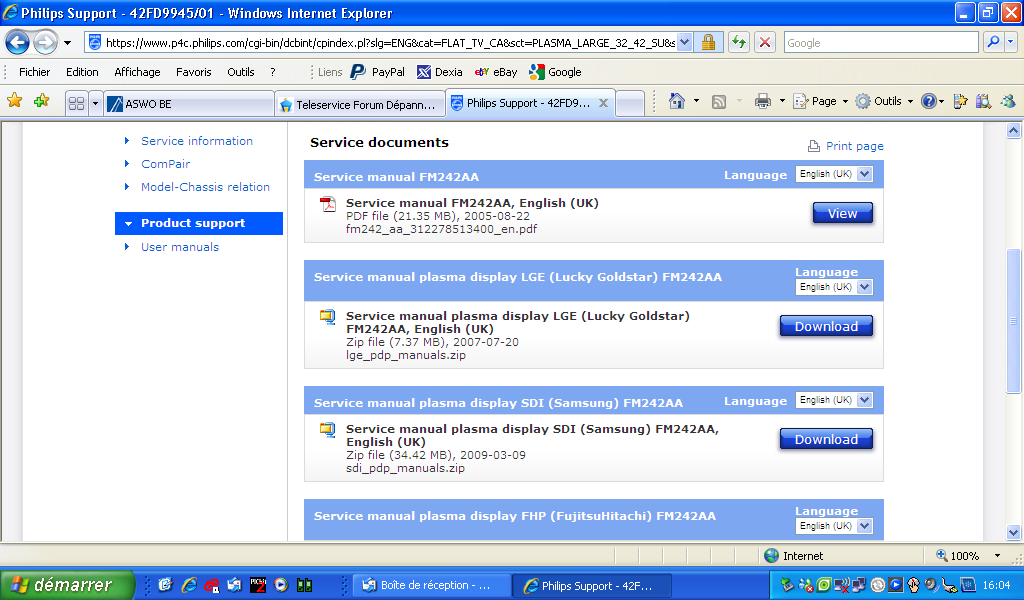
Task: Click the security padlock icon
Action: point(708,43)
